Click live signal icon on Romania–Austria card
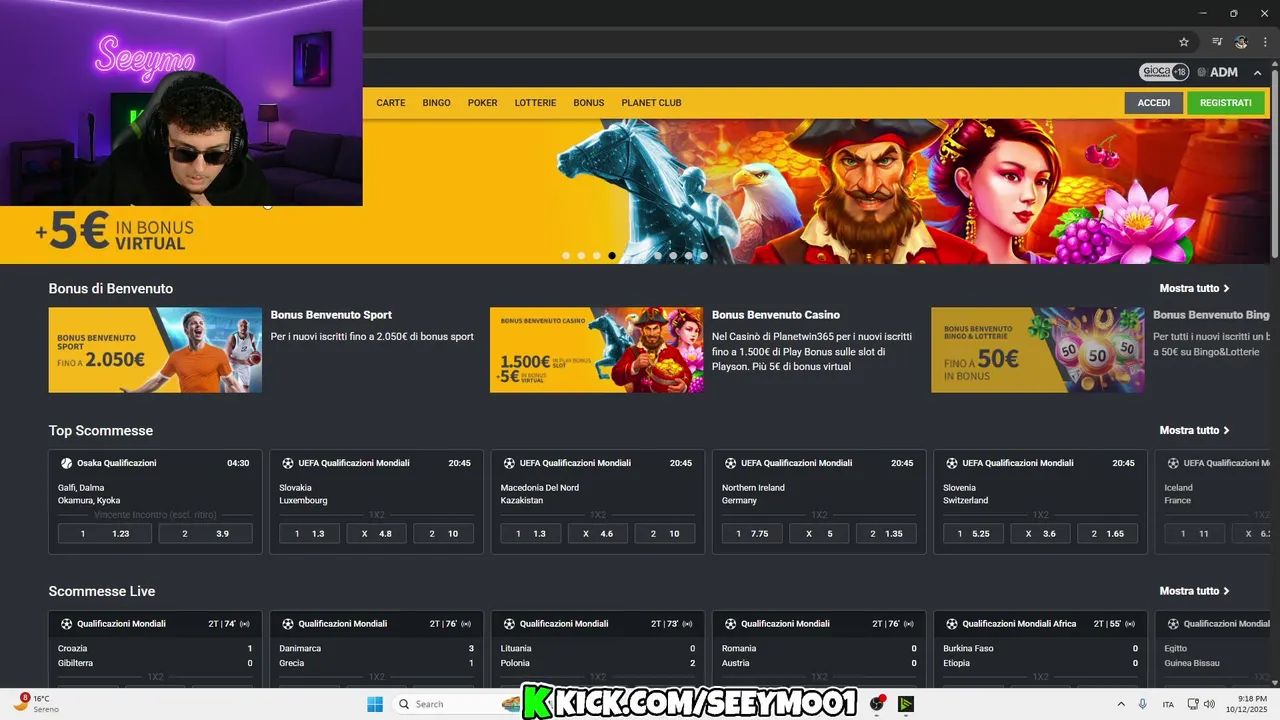 click(x=909, y=624)
